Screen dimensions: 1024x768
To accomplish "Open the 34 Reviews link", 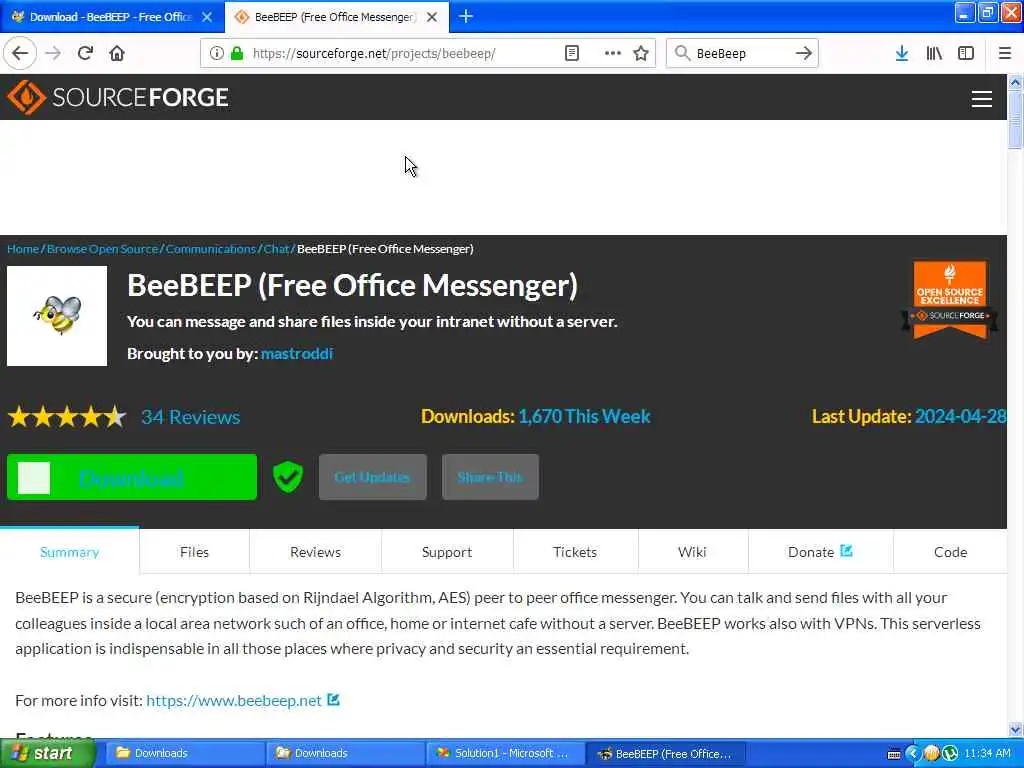I will pos(191,417).
